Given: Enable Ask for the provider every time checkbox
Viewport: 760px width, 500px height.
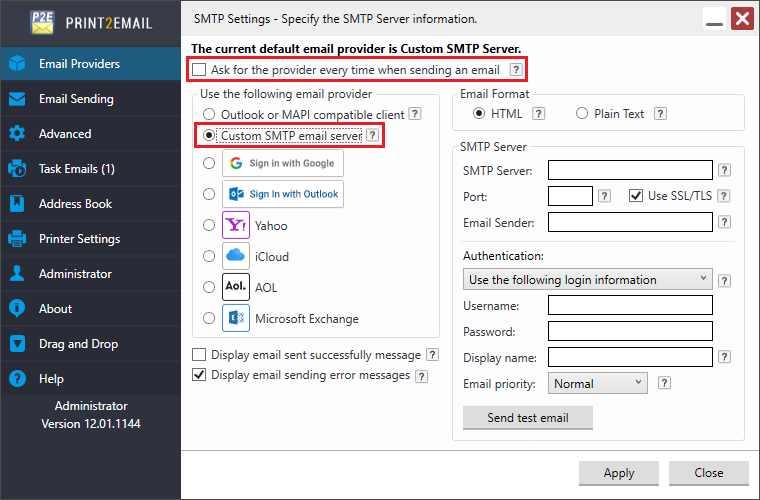Looking at the screenshot, I should tap(199, 70).
